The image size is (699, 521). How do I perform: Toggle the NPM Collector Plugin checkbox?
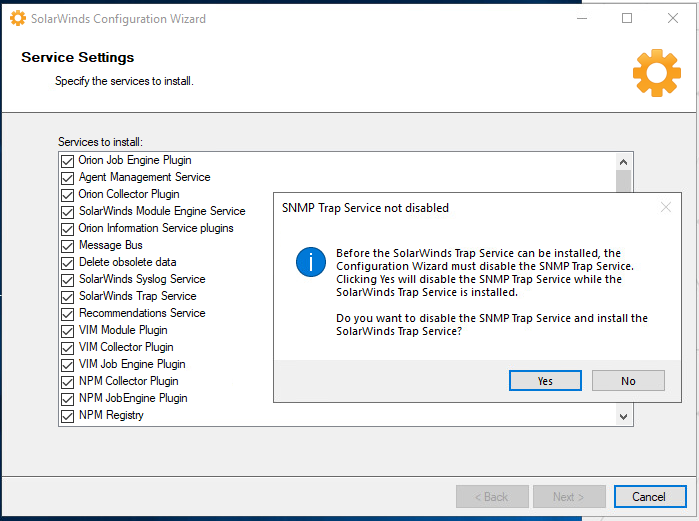(67, 382)
